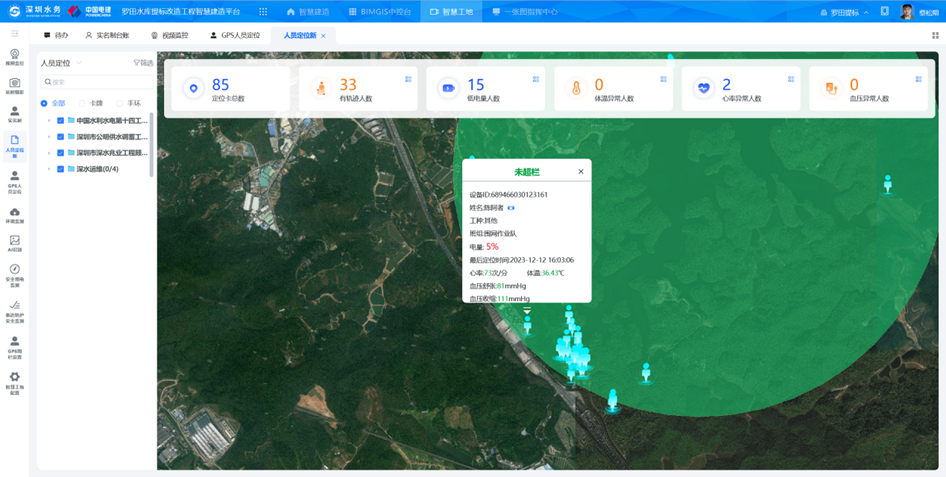946x477 pixels.
Task: Select the 手环 radio button
Action: [x=120, y=103]
